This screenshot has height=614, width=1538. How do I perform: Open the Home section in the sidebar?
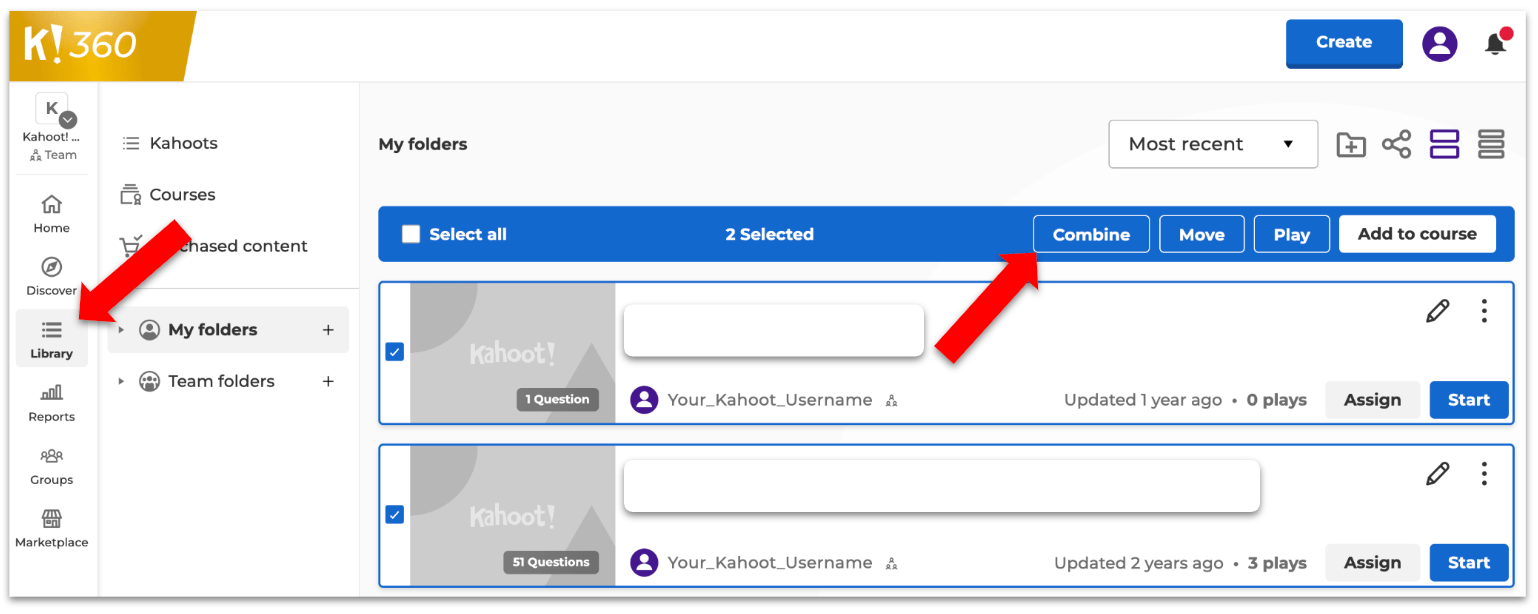coord(51,212)
